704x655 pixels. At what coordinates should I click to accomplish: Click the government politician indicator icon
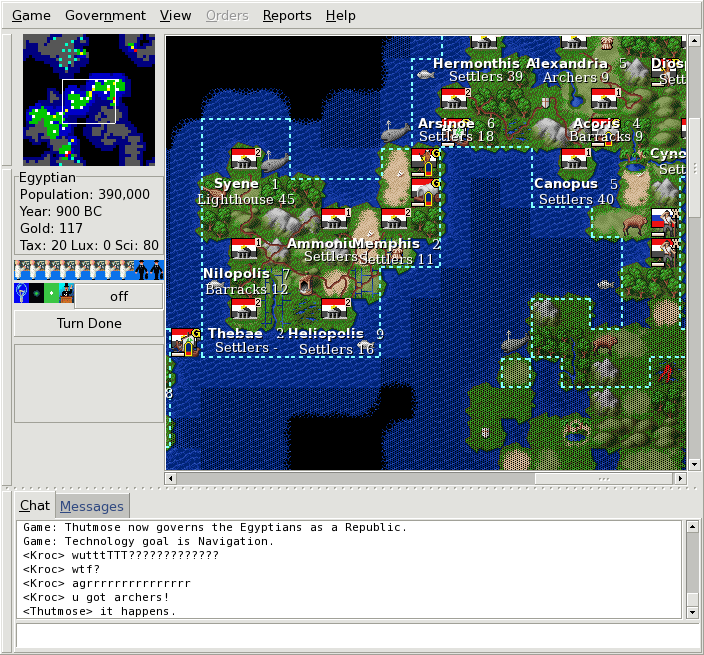point(66,293)
